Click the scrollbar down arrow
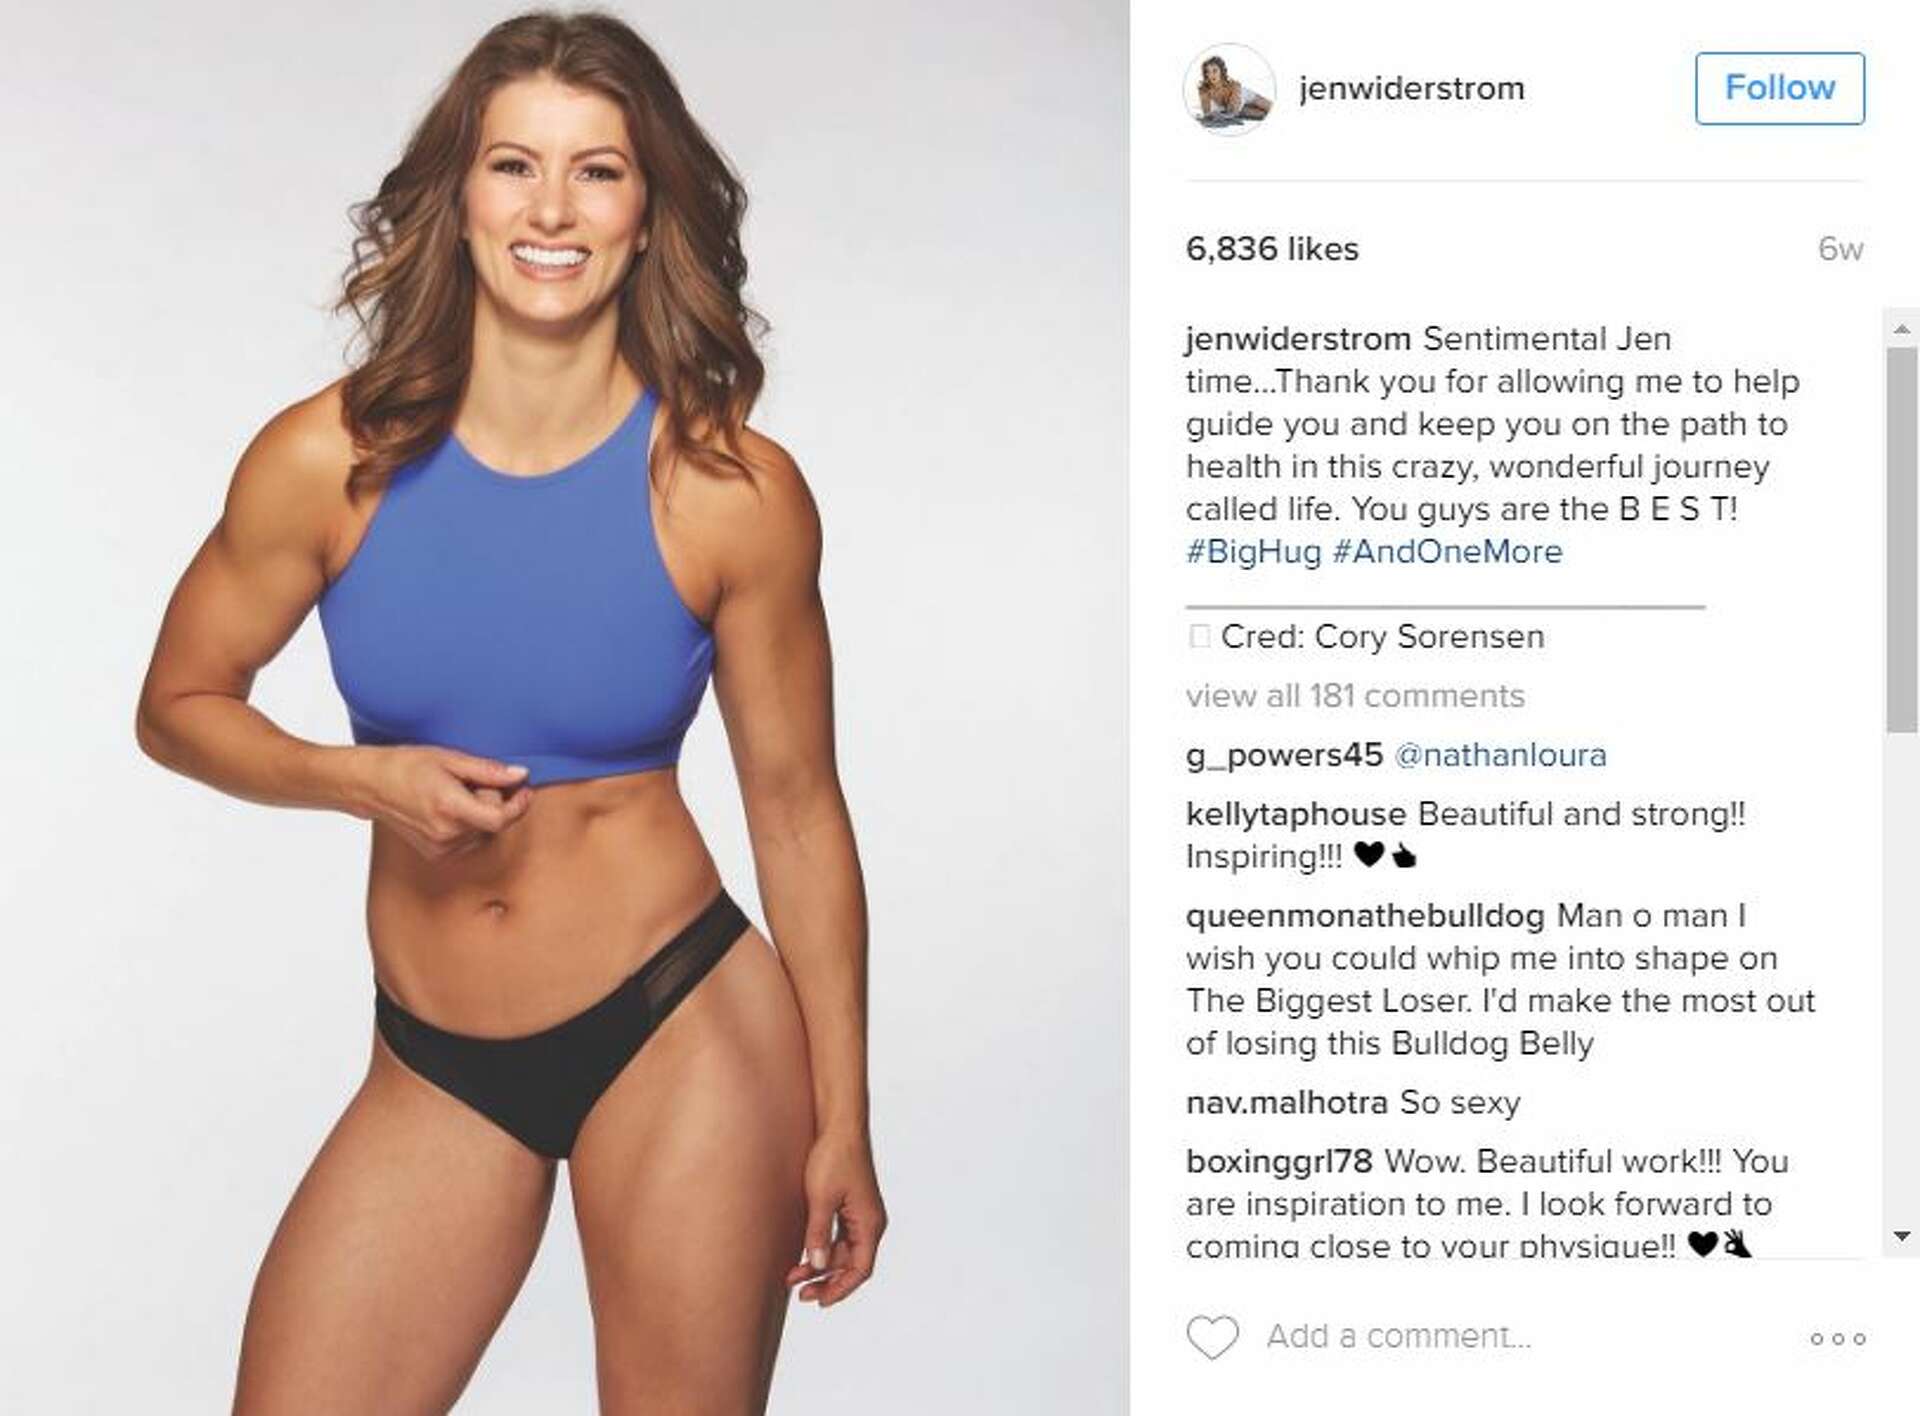The width and height of the screenshot is (1920, 1416). 1901,1238
